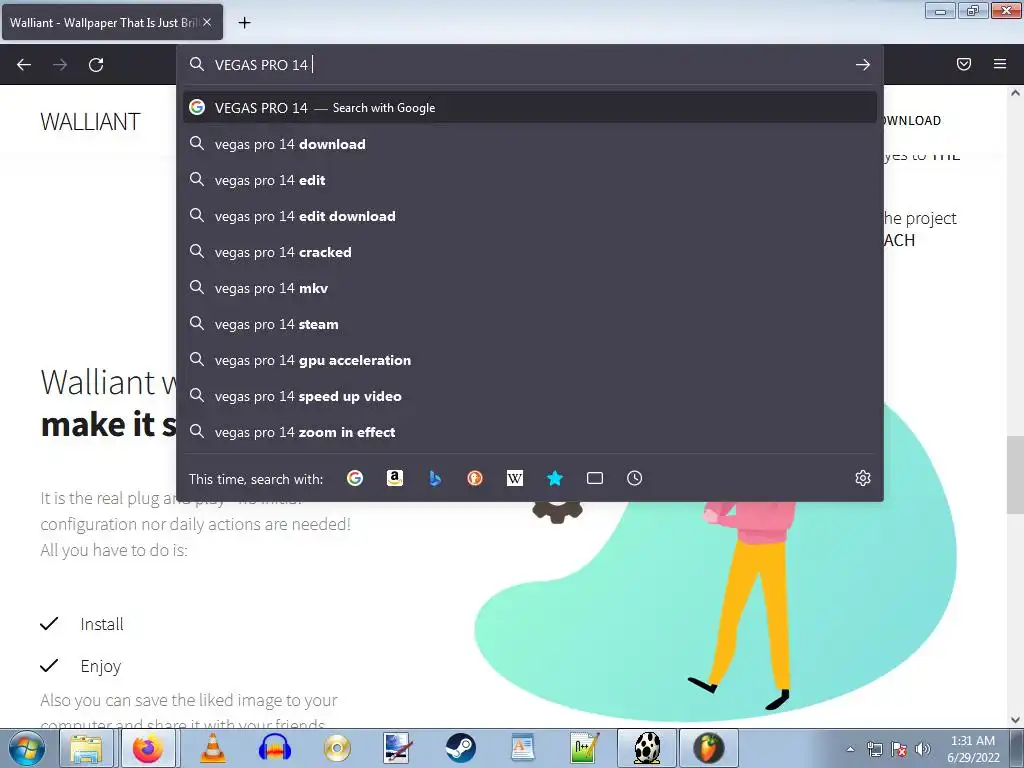This screenshot has height=768, width=1024.
Task: Click the volume speaker tray icon
Action: (x=923, y=750)
